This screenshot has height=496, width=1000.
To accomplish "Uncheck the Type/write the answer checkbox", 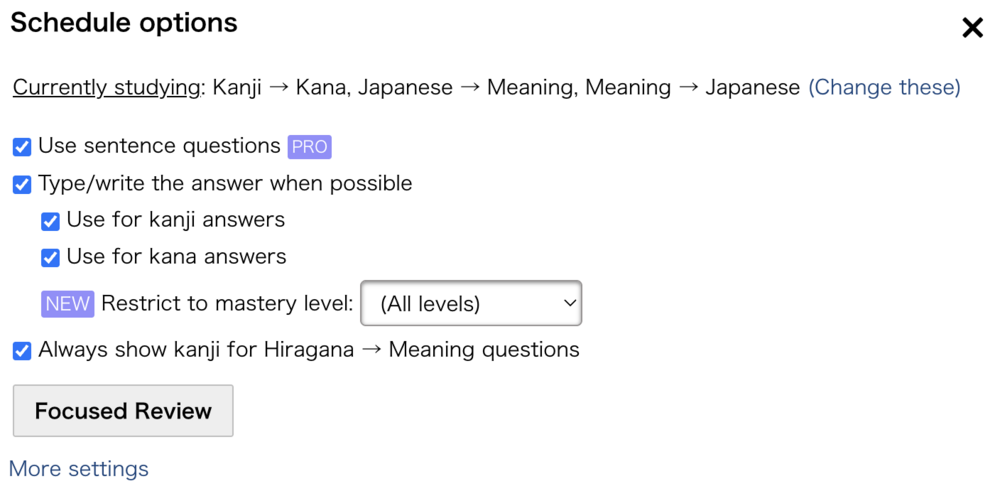I will 22,185.
